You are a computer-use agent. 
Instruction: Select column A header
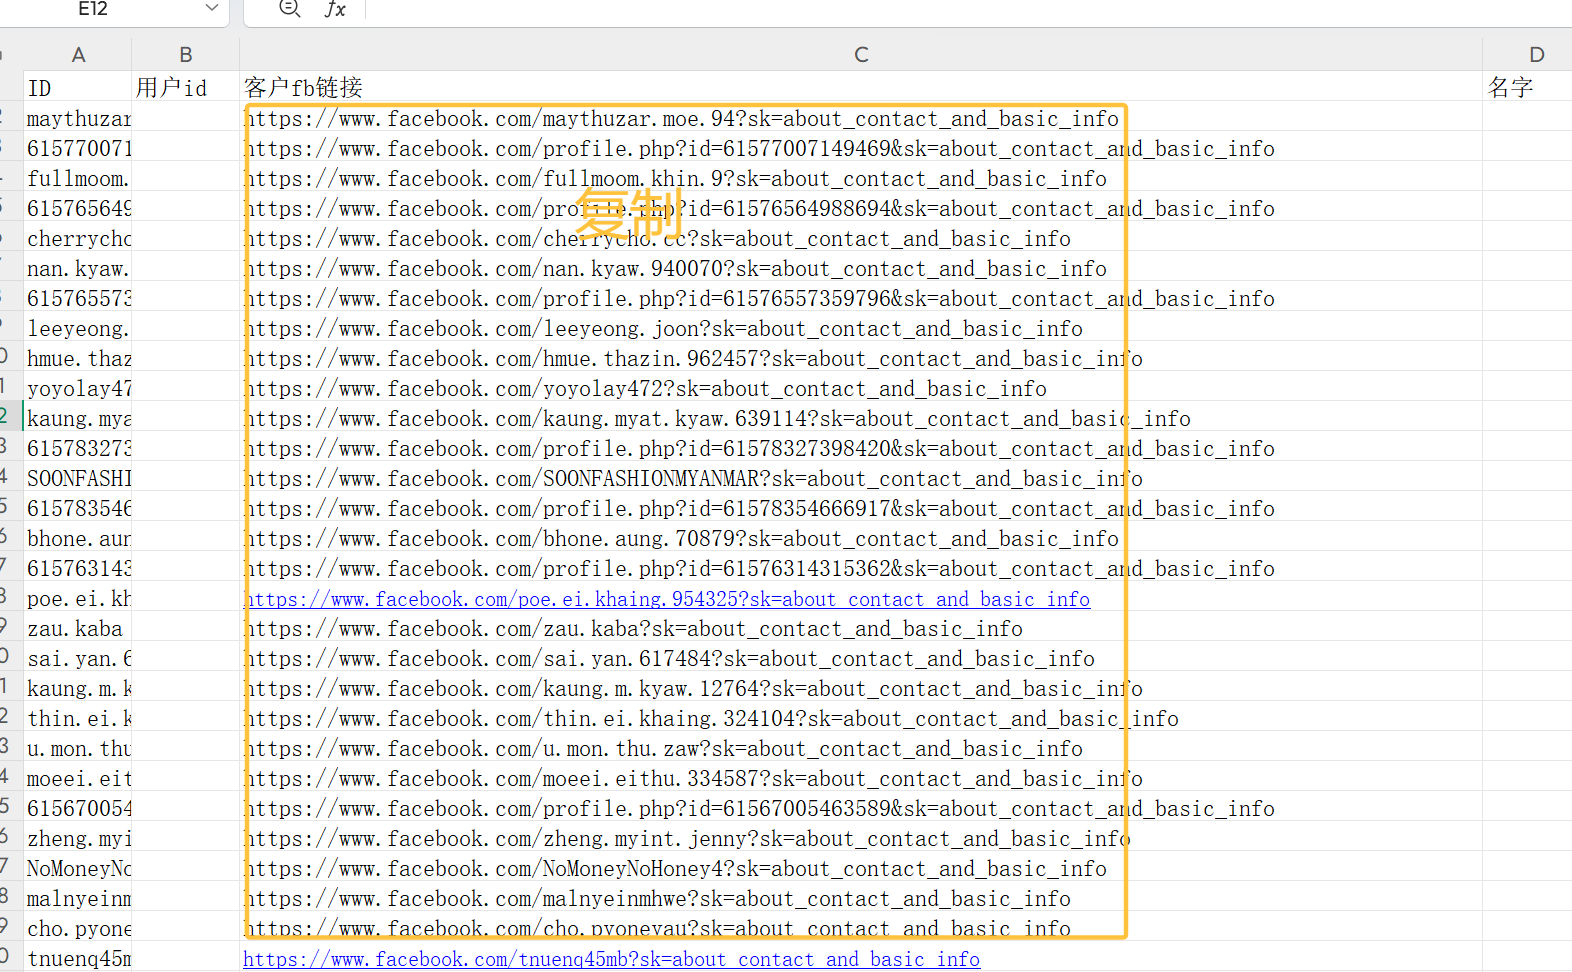(x=78, y=55)
